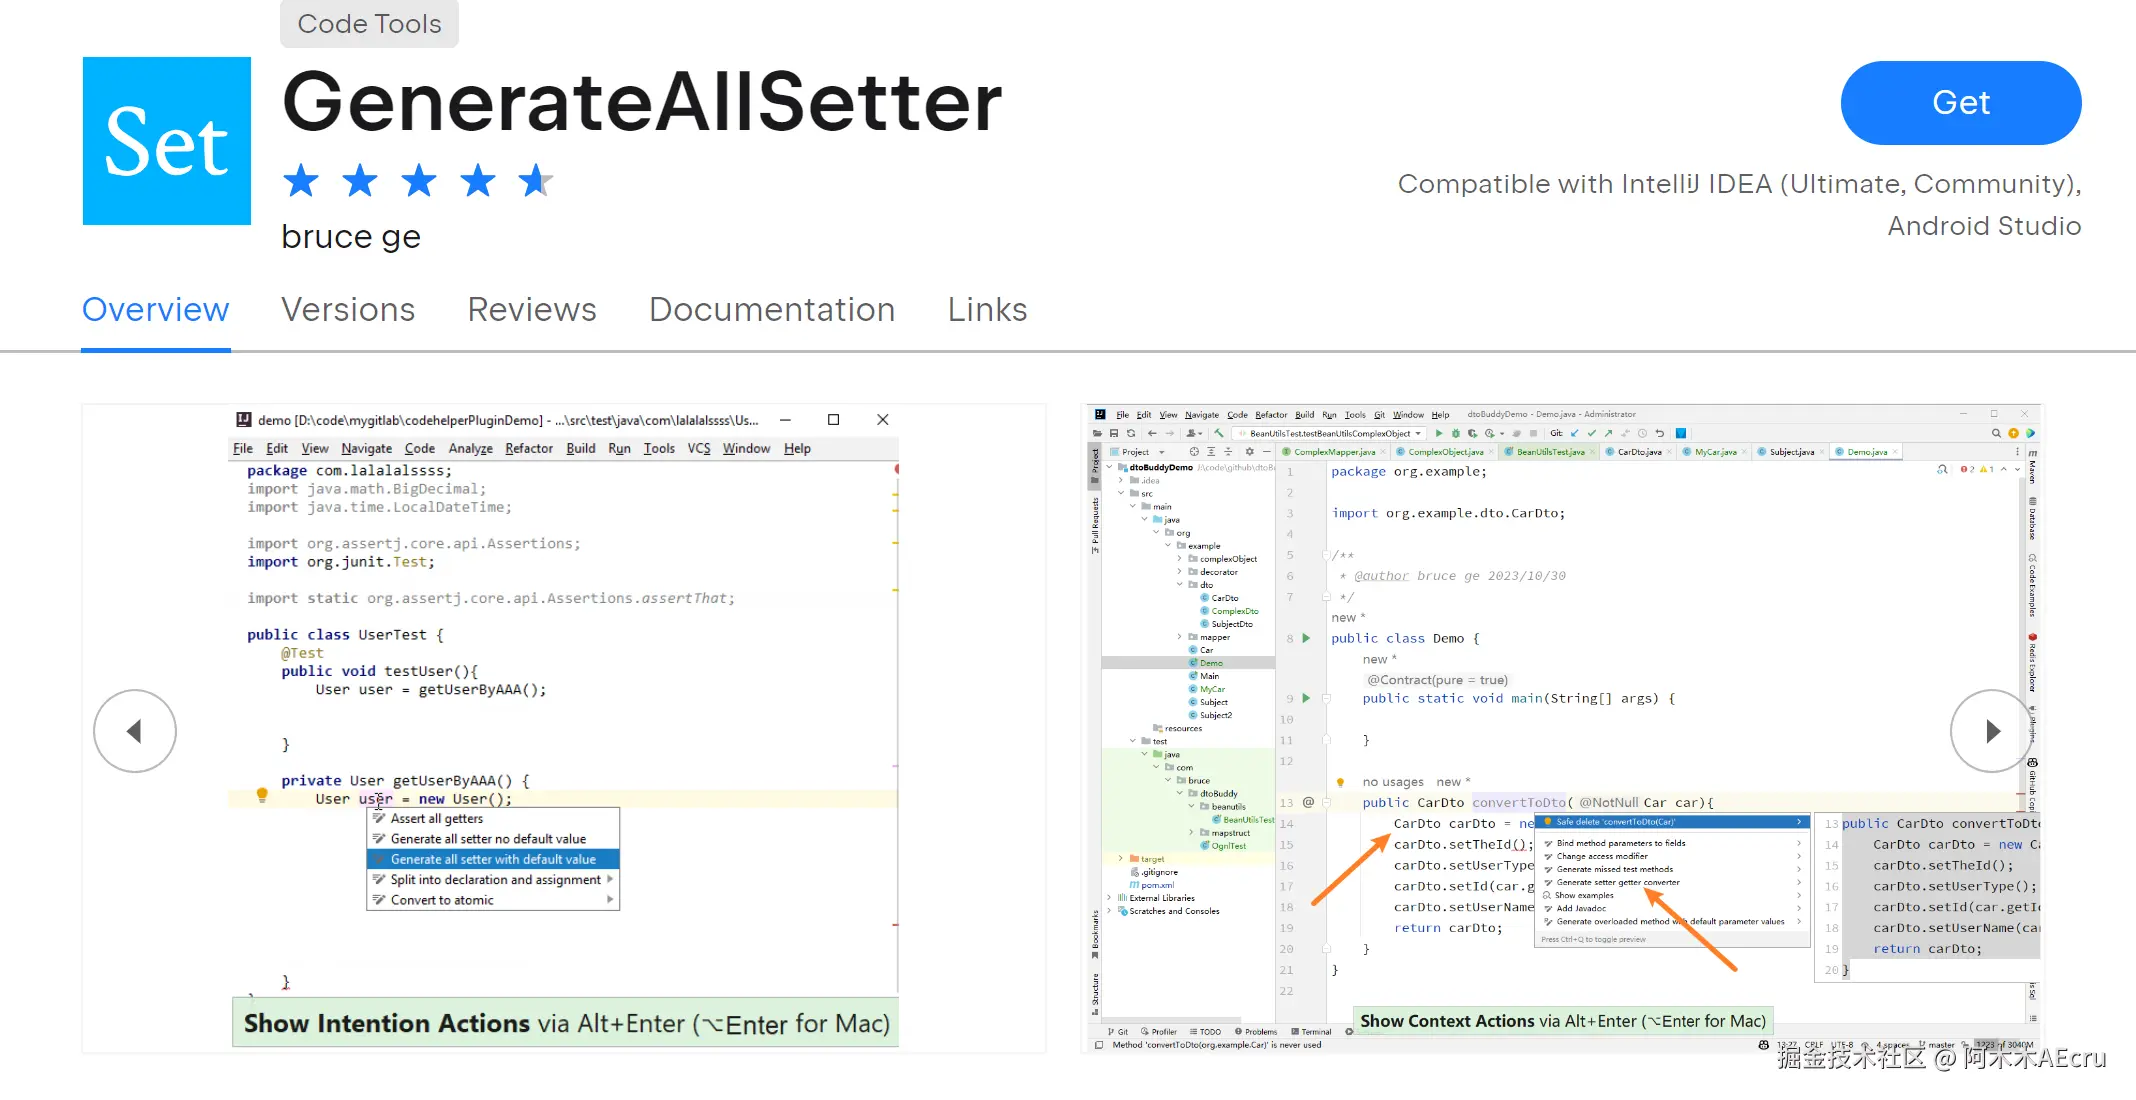The width and height of the screenshot is (2136, 1100).
Task: Click the Build hammer icon
Action: pyautogui.click(x=1218, y=434)
